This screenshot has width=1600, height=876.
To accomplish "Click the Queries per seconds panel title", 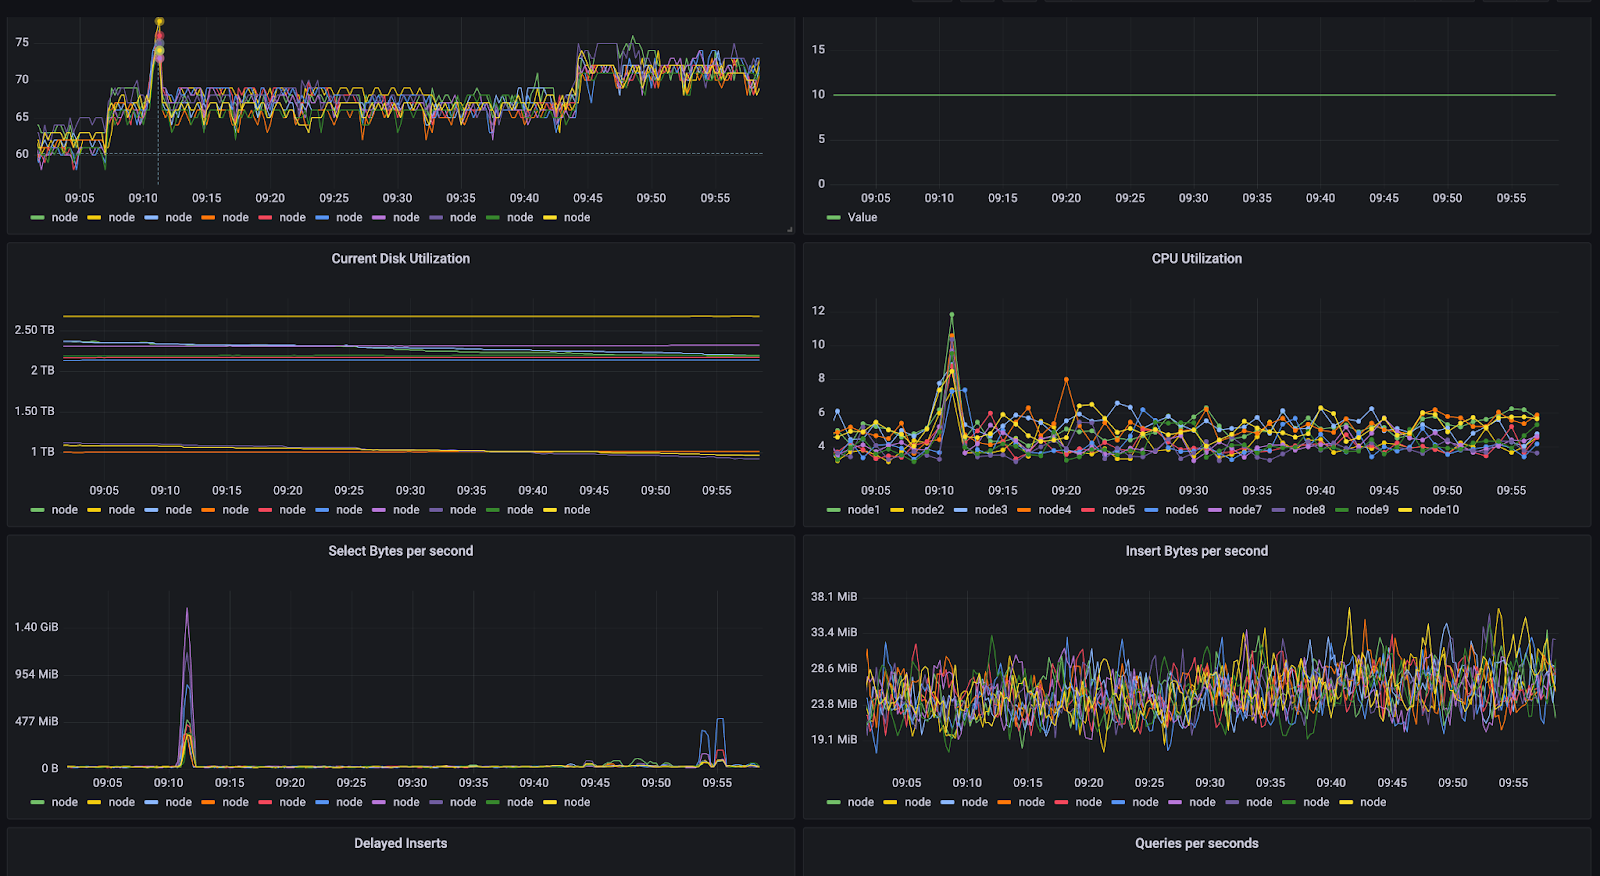I will [1196, 843].
